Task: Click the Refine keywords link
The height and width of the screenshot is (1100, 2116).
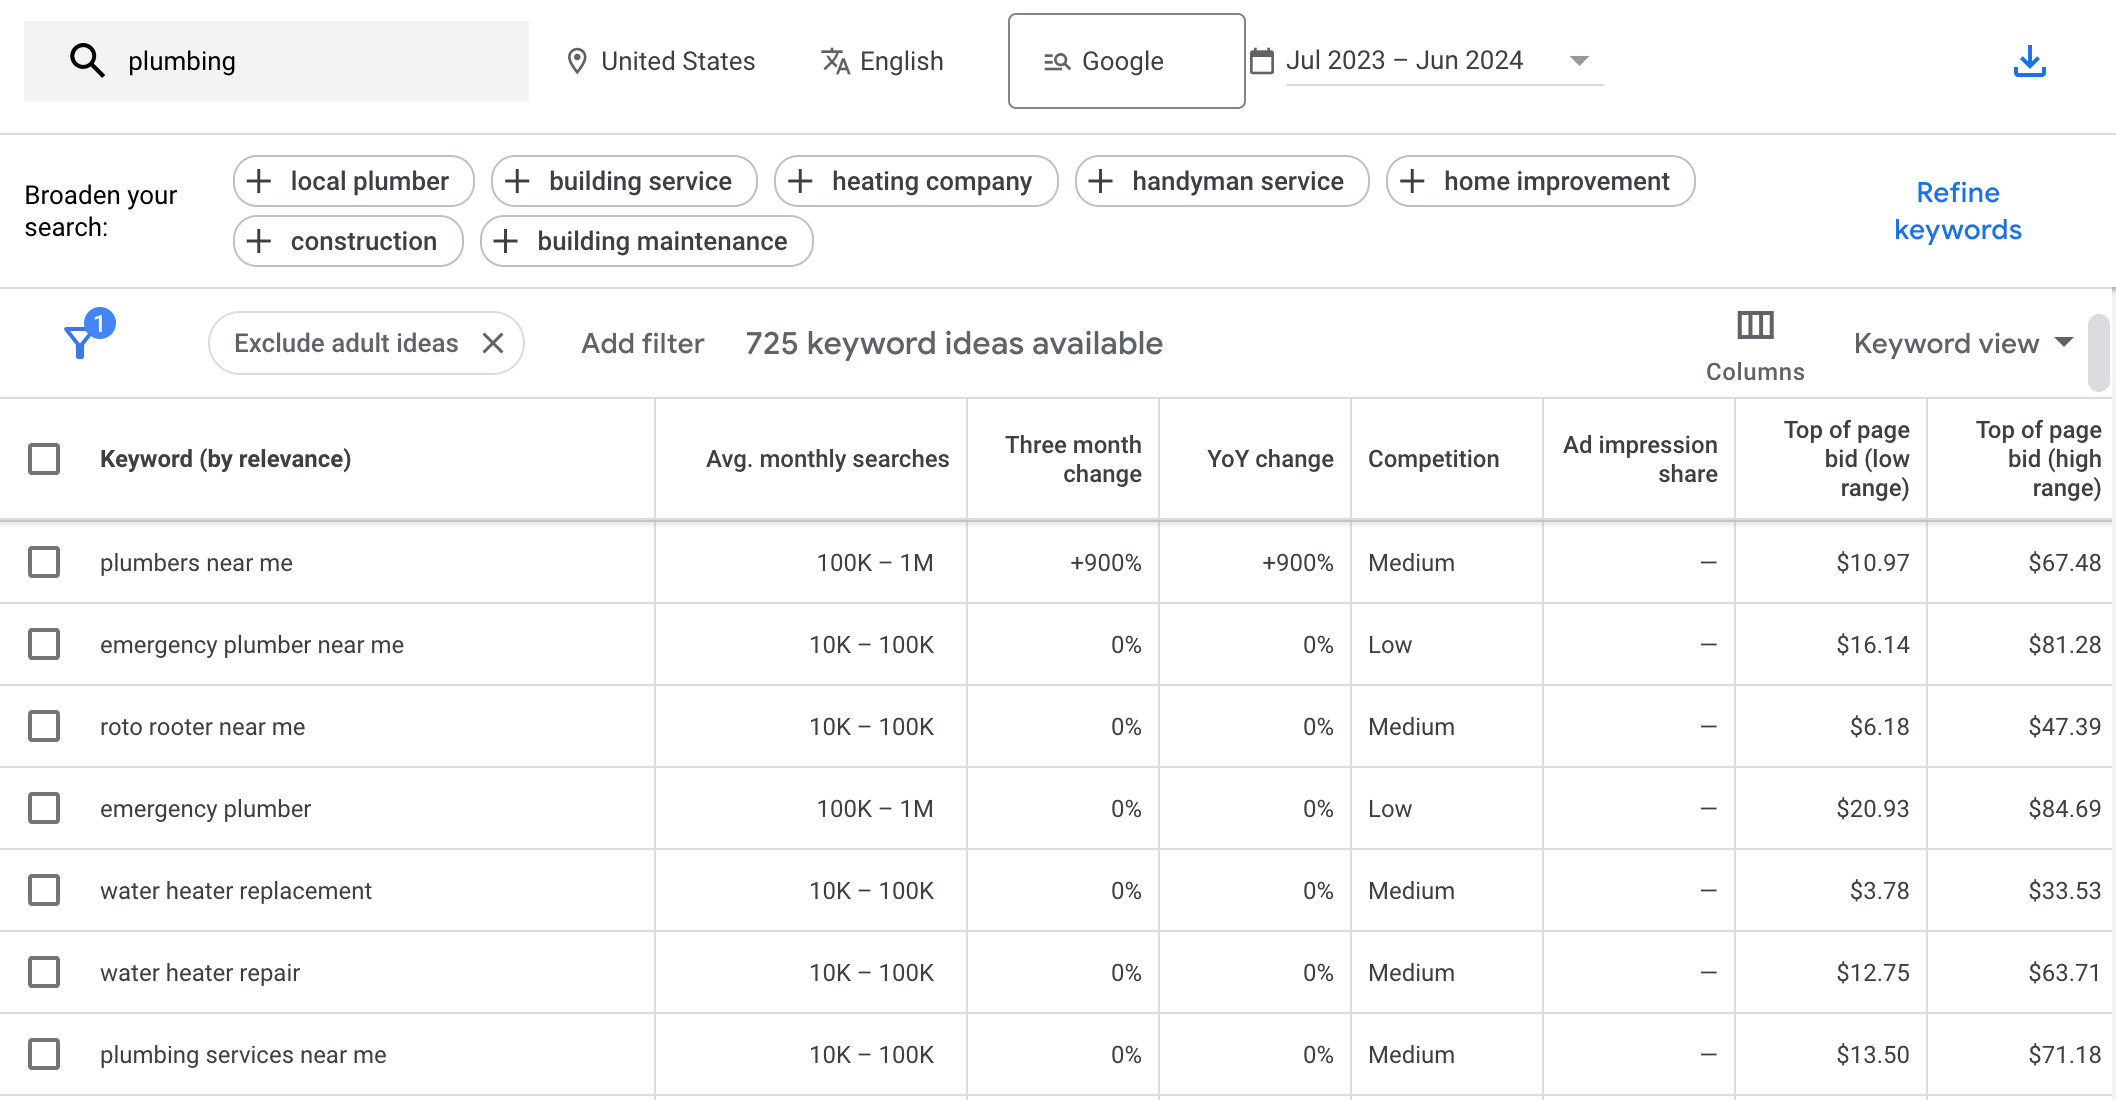Action: pyautogui.click(x=1957, y=211)
